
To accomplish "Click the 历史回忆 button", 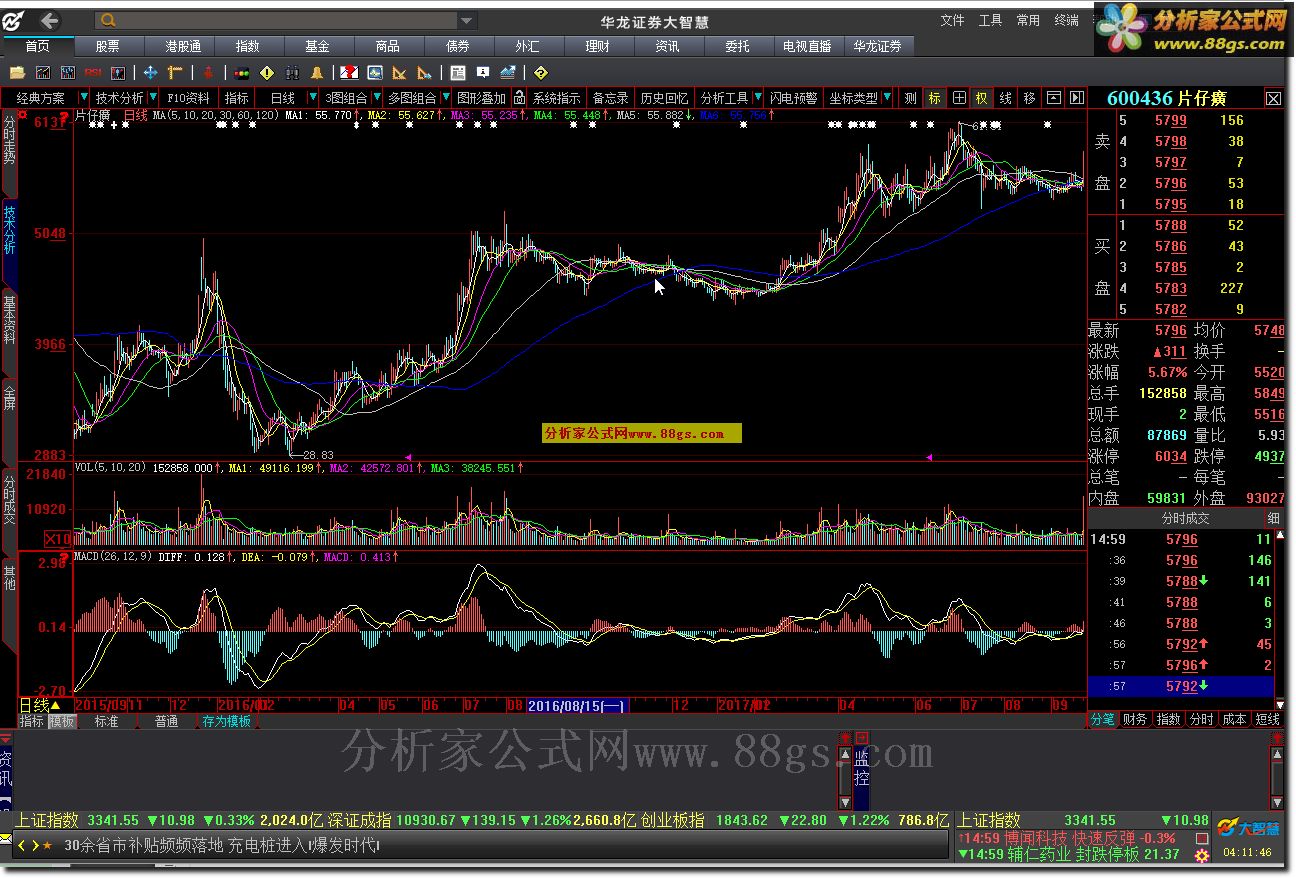I will point(664,98).
